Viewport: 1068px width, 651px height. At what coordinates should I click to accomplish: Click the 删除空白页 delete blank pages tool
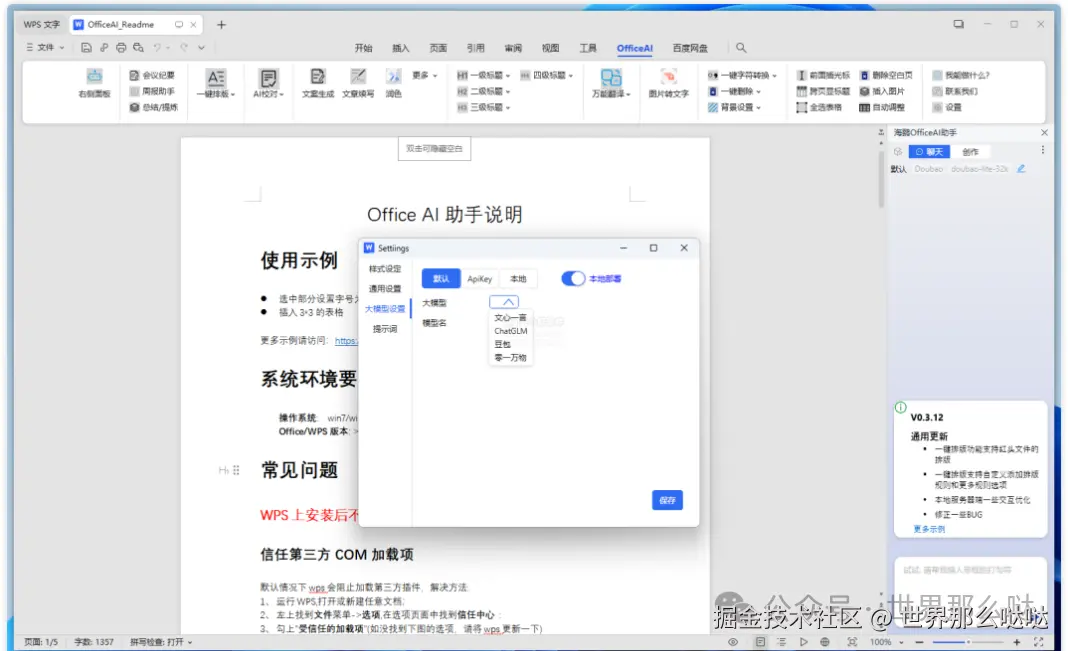[x=885, y=75]
